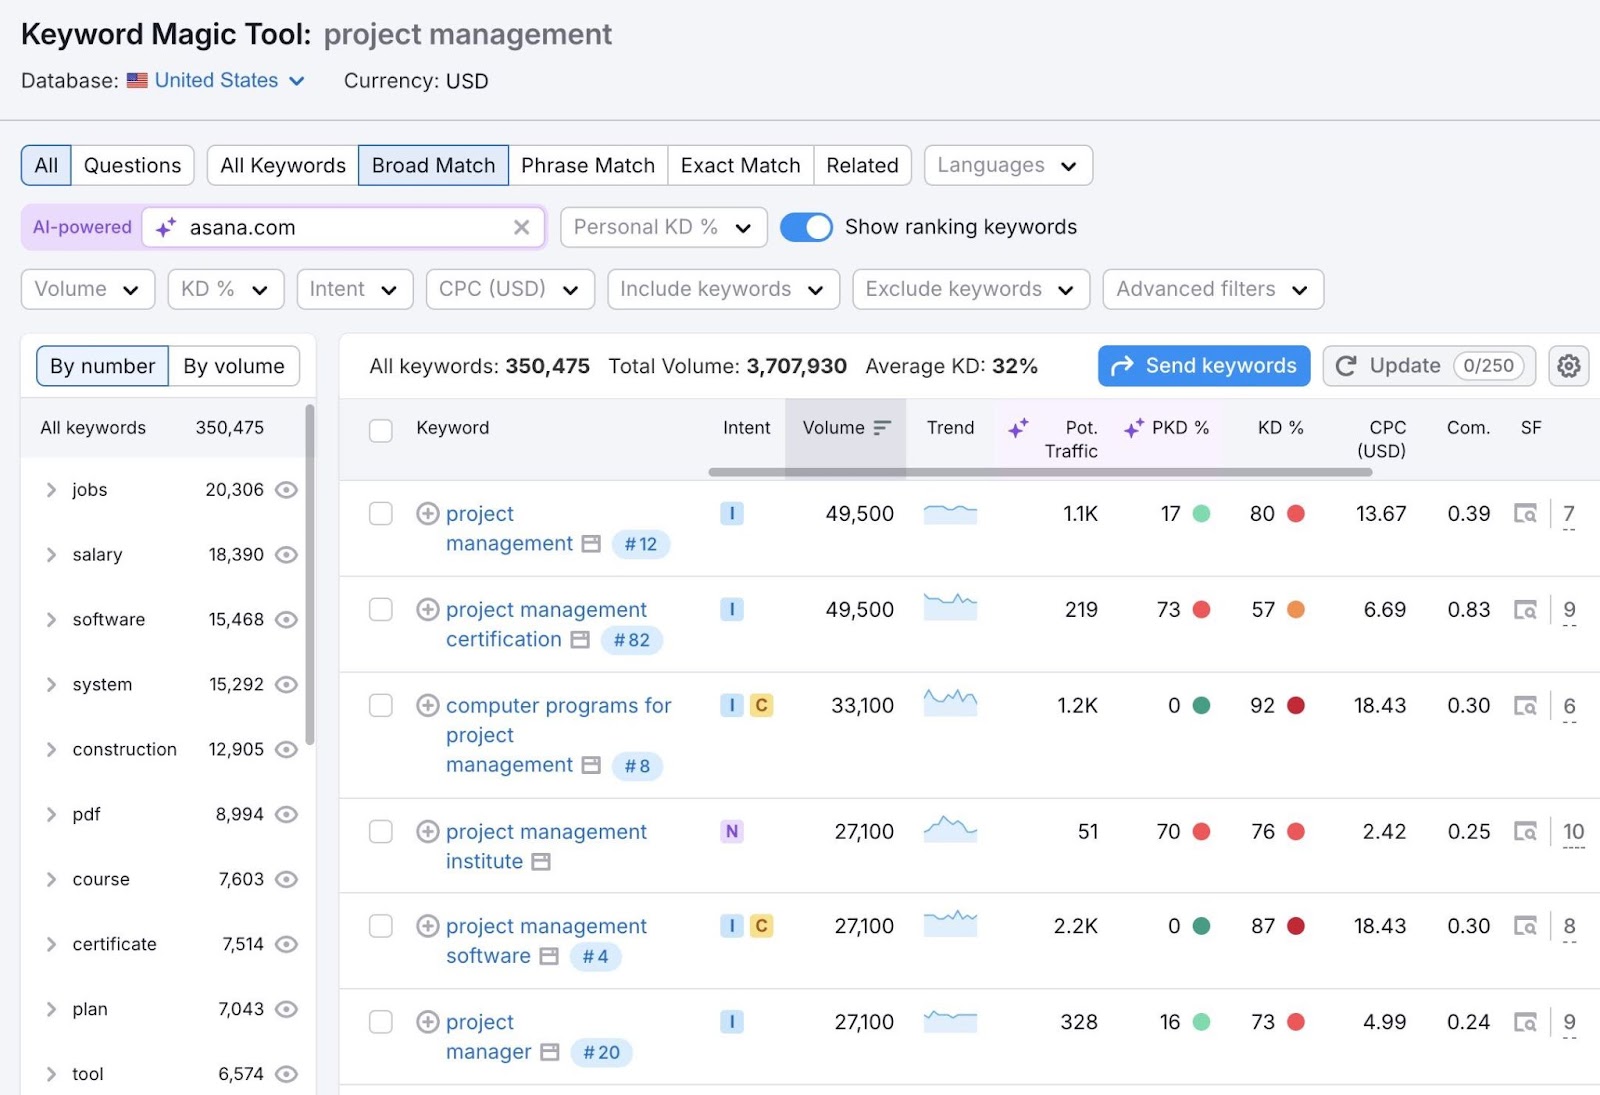
Task: Hide the "jobs" keyword group with its eye icon
Action: tap(286, 490)
